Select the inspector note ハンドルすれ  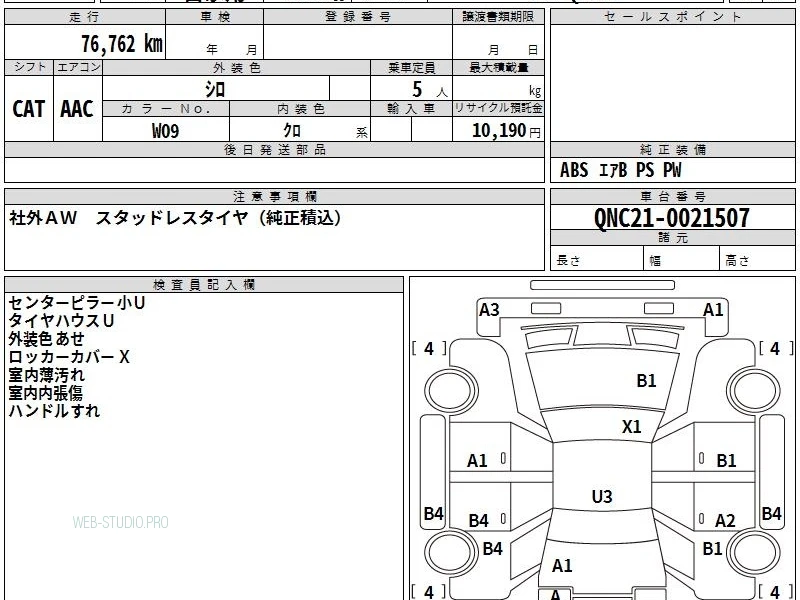[x=54, y=411]
